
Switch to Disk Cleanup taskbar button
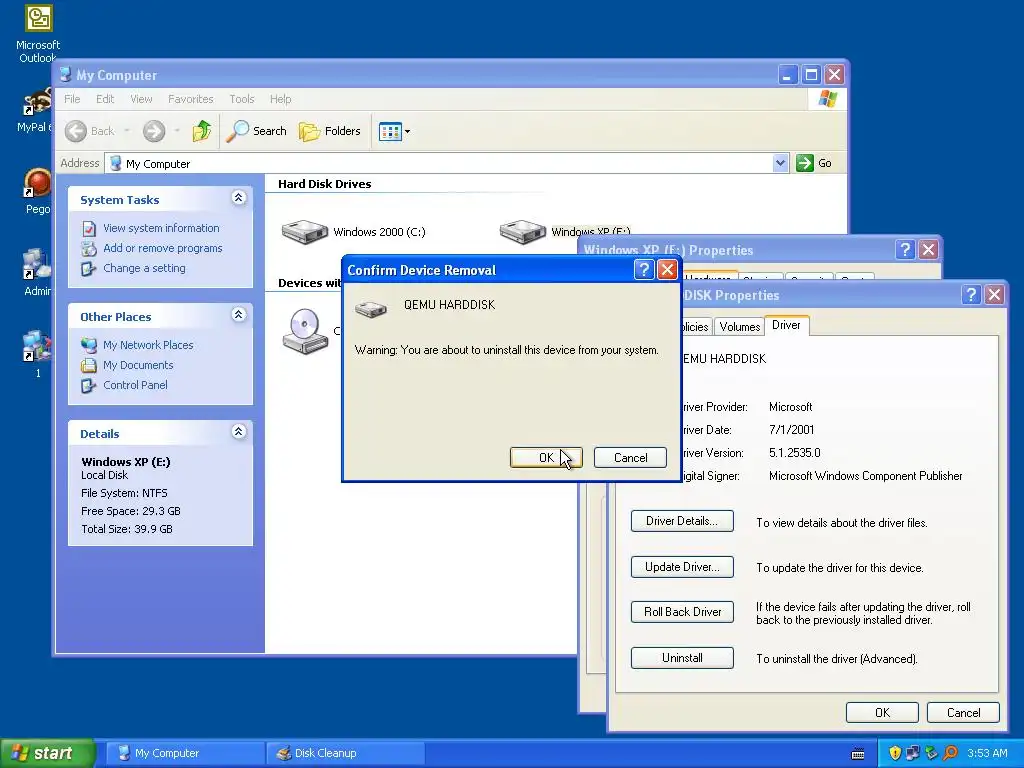click(x=345, y=753)
